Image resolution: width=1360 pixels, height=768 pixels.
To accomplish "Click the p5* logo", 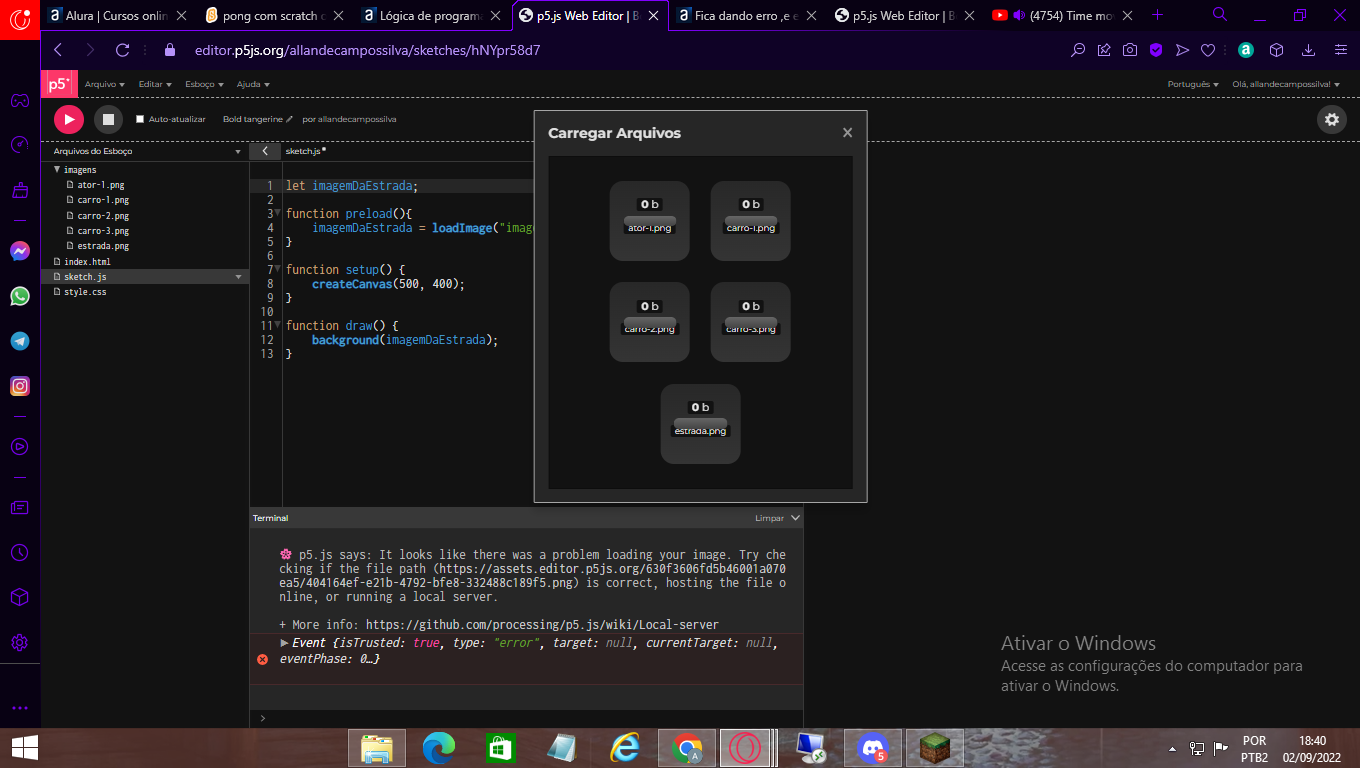I will [58, 84].
